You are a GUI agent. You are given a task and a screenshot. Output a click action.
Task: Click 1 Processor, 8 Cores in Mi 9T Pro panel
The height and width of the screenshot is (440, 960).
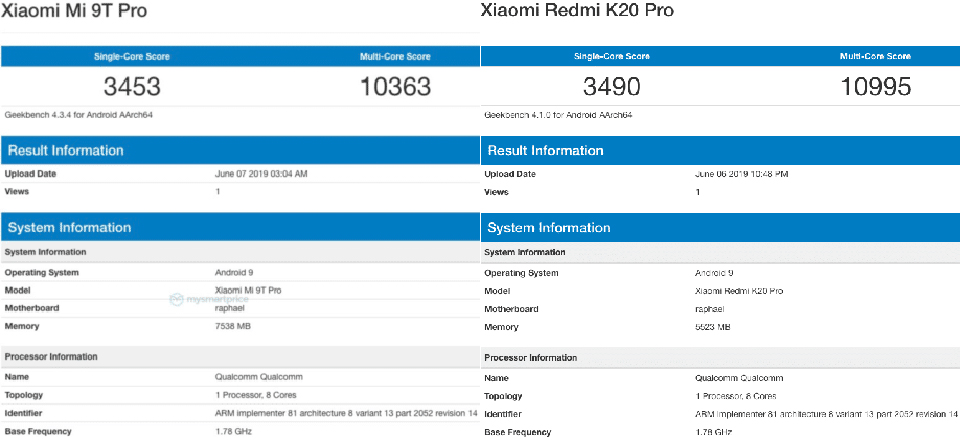click(x=256, y=395)
